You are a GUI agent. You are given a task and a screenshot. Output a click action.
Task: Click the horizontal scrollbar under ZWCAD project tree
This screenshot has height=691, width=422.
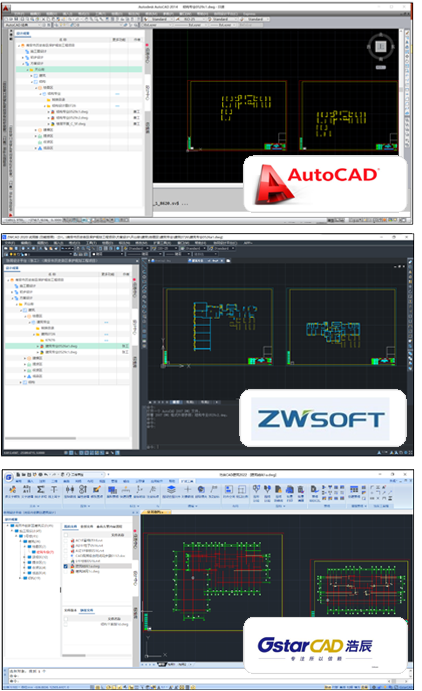[41, 438]
